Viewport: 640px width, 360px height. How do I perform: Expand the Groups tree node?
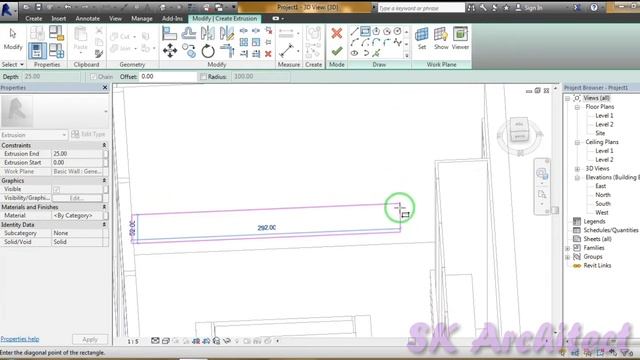[x=567, y=257]
